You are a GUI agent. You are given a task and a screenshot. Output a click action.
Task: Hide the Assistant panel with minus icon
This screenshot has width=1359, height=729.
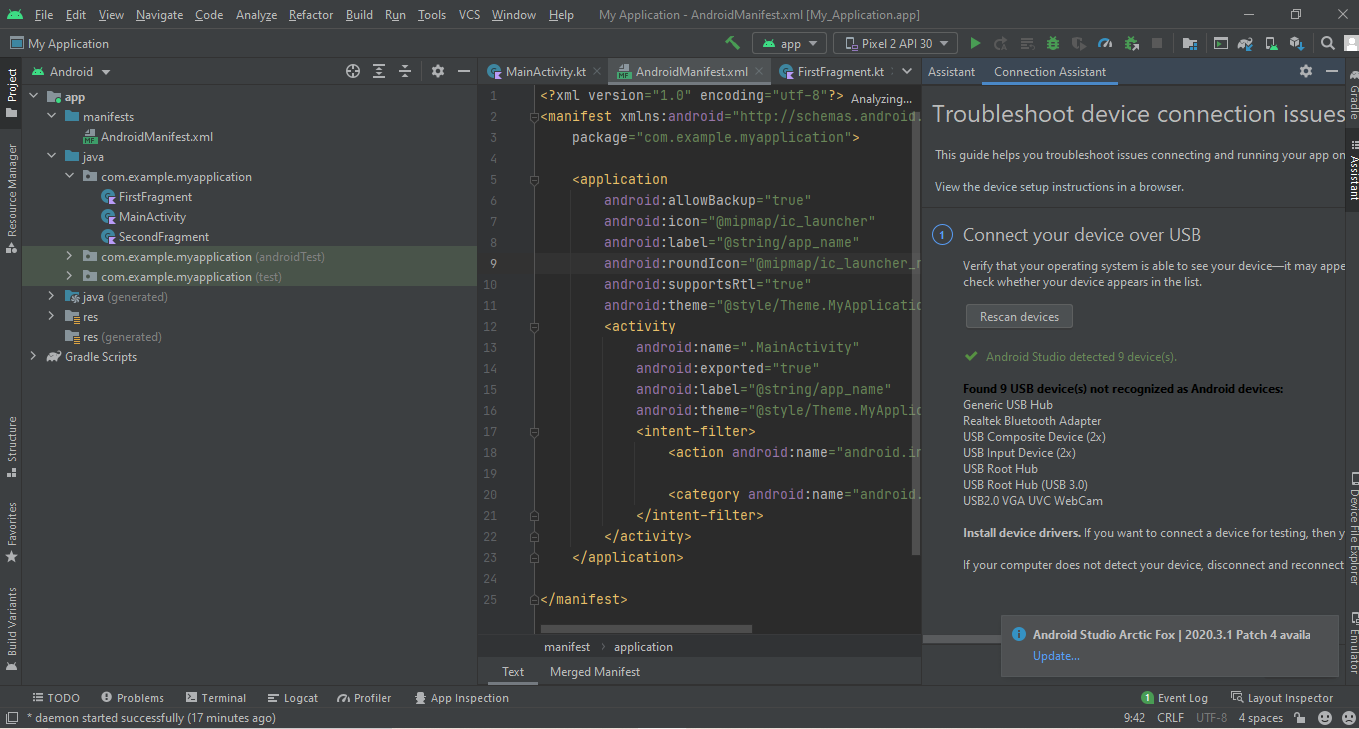tap(1332, 71)
